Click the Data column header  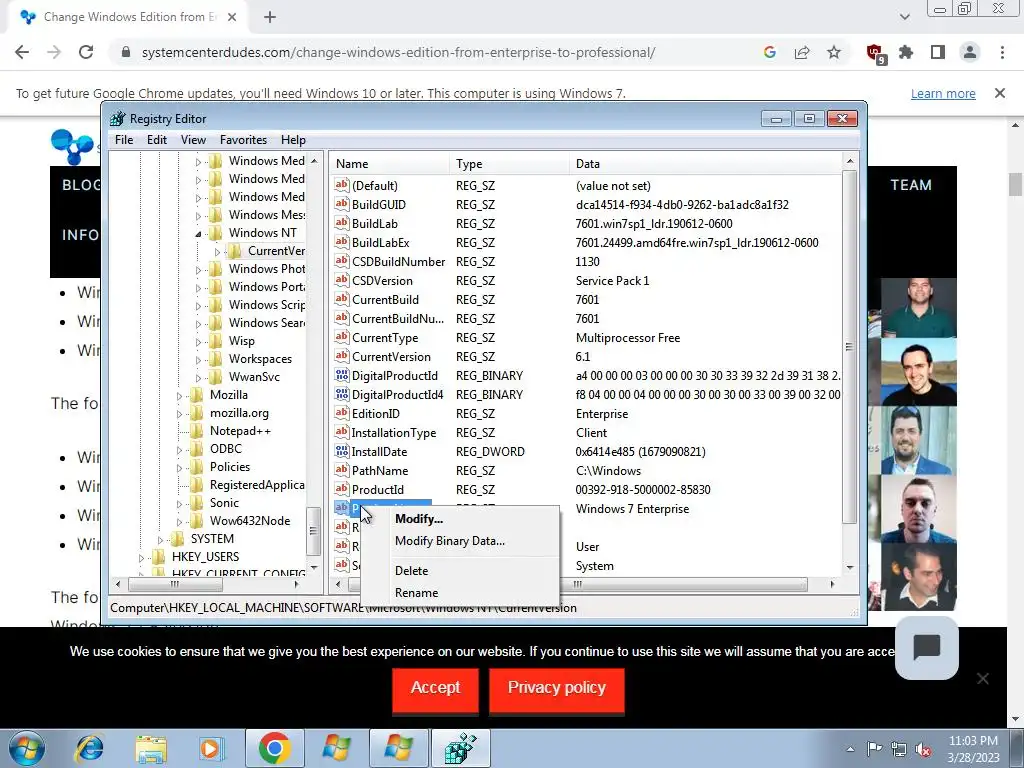pos(705,164)
